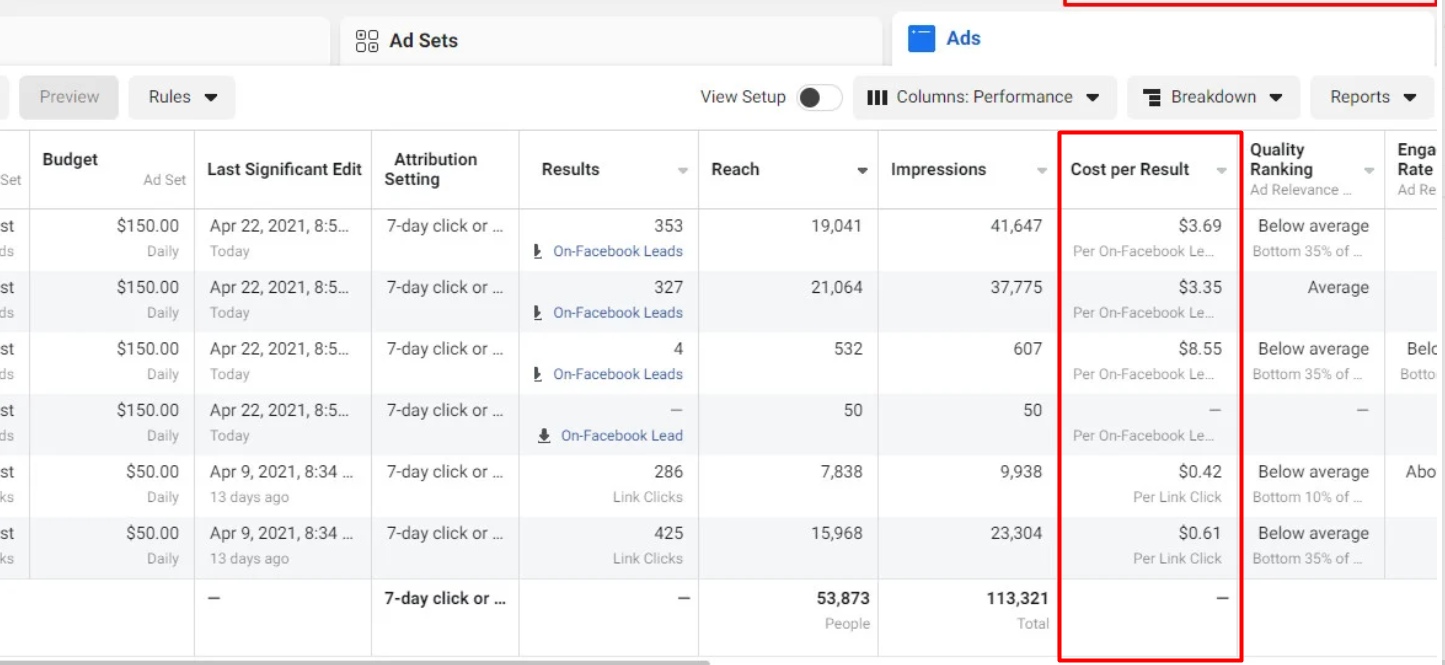Click the Ad Sets grid icon
Image resolution: width=1445 pixels, height=665 pixels.
[367, 41]
